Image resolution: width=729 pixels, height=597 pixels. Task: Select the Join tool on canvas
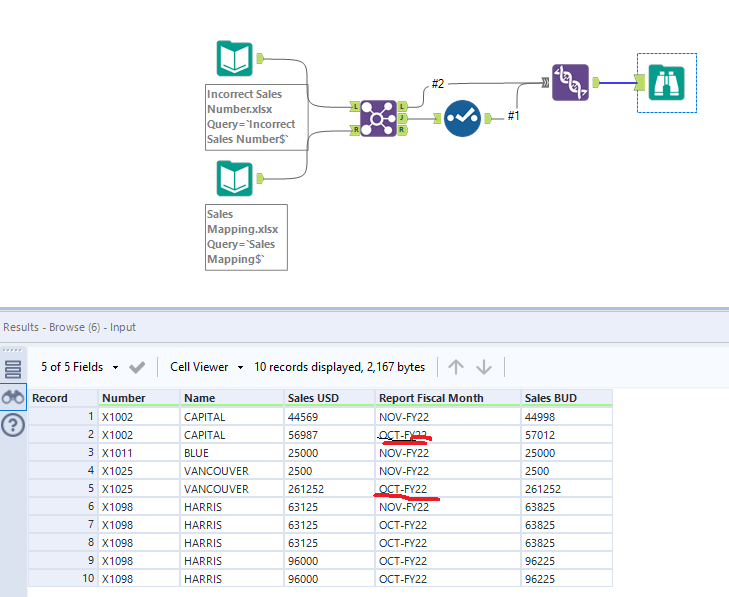[378, 119]
